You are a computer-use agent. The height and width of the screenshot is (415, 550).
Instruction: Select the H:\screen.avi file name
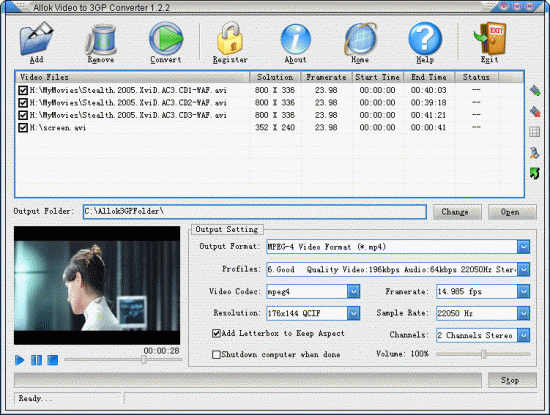click(x=58, y=128)
